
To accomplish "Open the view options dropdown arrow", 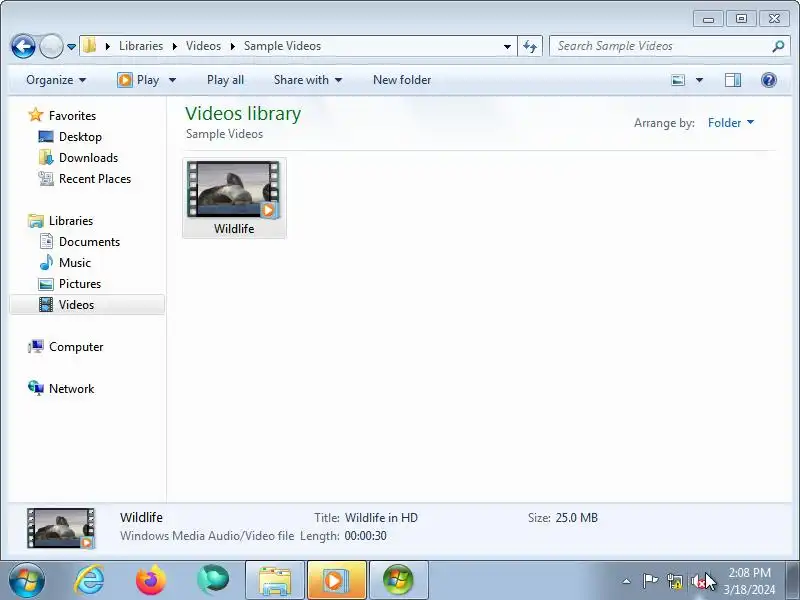I will pyautogui.click(x=699, y=80).
